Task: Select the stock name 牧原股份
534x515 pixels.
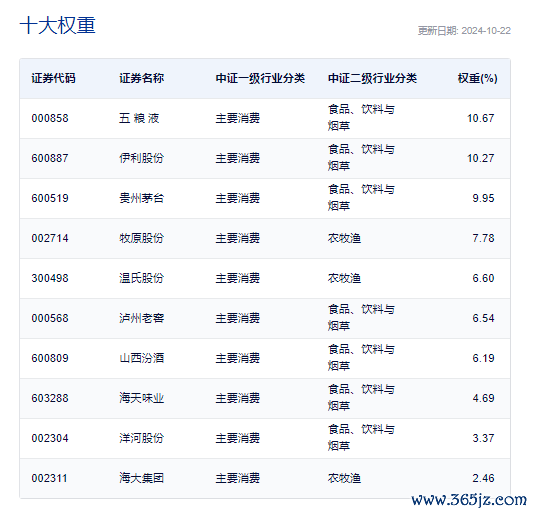Action: click(x=141, y=238)
